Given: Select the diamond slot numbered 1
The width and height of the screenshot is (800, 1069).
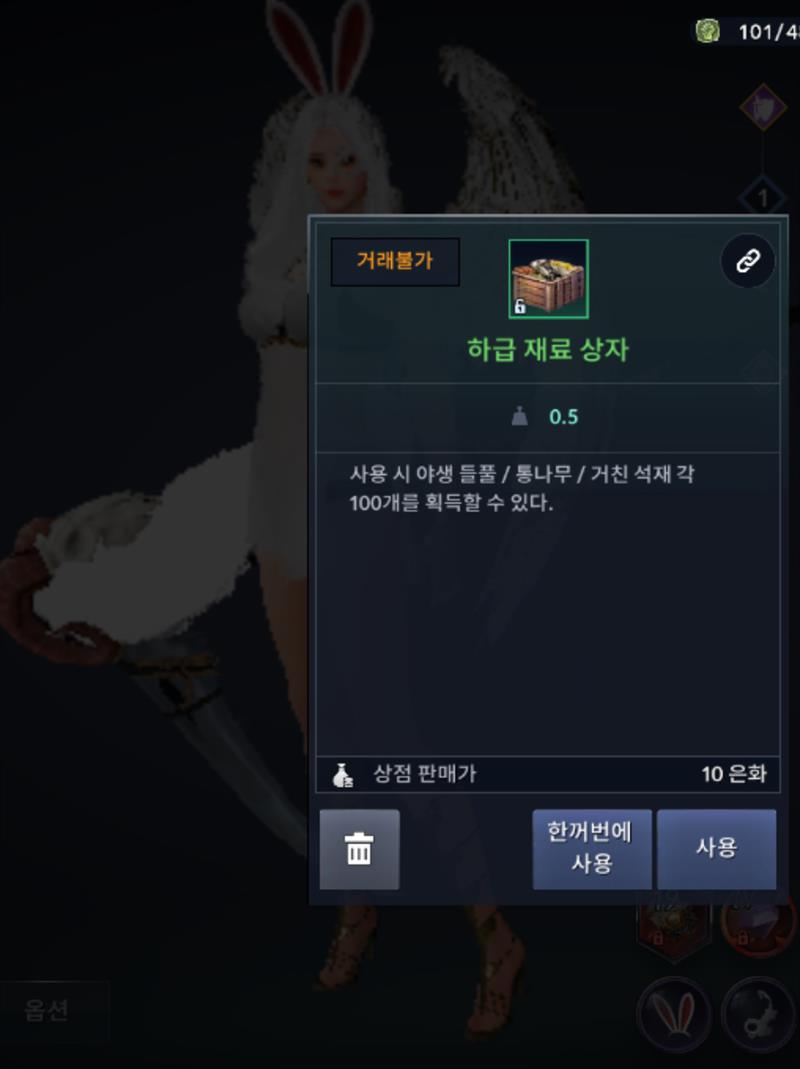Looking at the screenshot, I should tap(763, 198).
